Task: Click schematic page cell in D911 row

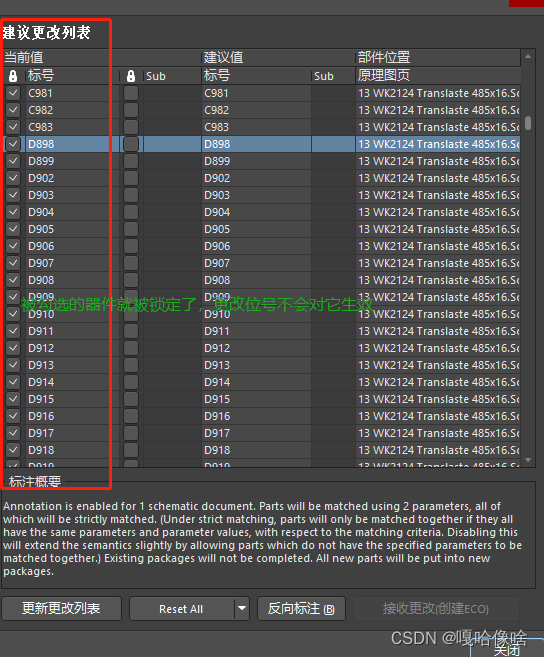Action: (x=438, y=331)
